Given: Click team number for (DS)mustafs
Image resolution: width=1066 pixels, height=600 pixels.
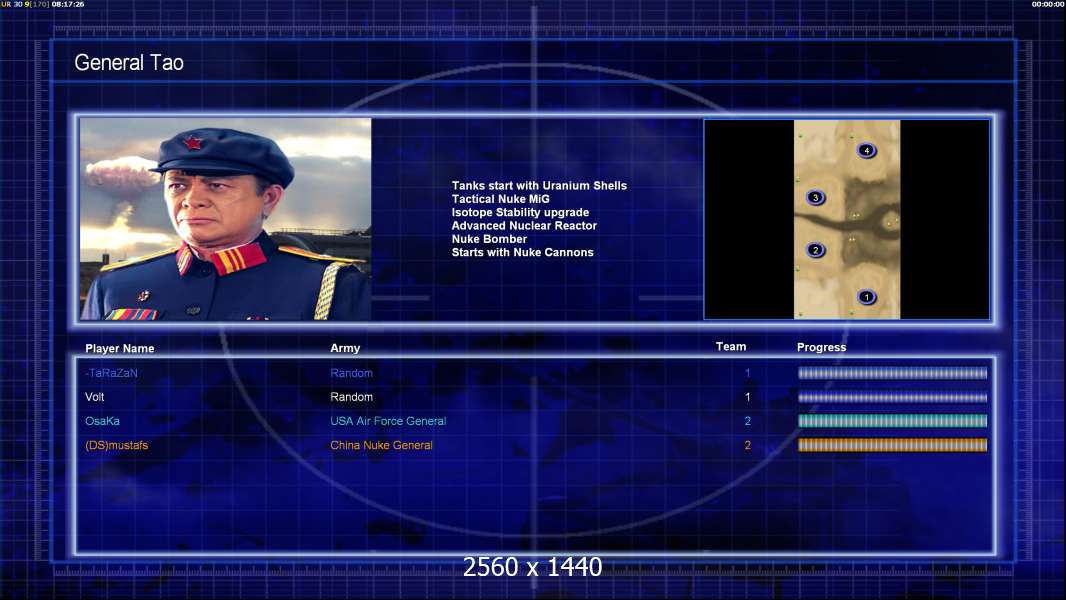Looking at the screenshot, I should click(747, 445).
